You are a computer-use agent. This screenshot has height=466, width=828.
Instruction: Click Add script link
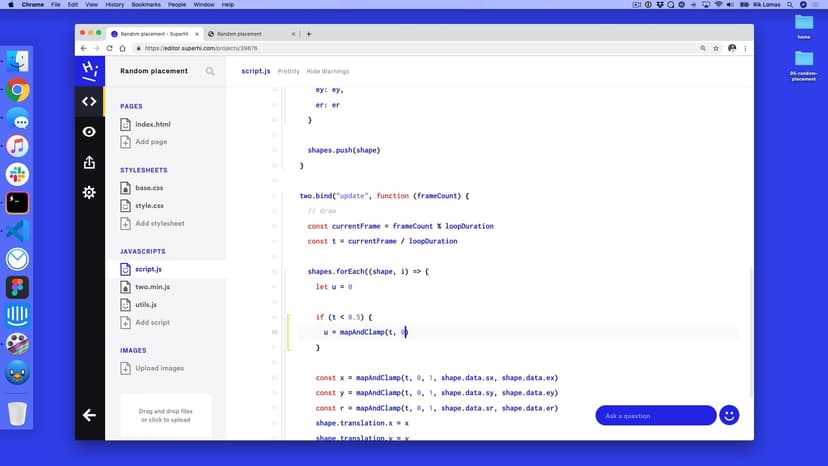(152, 323)
